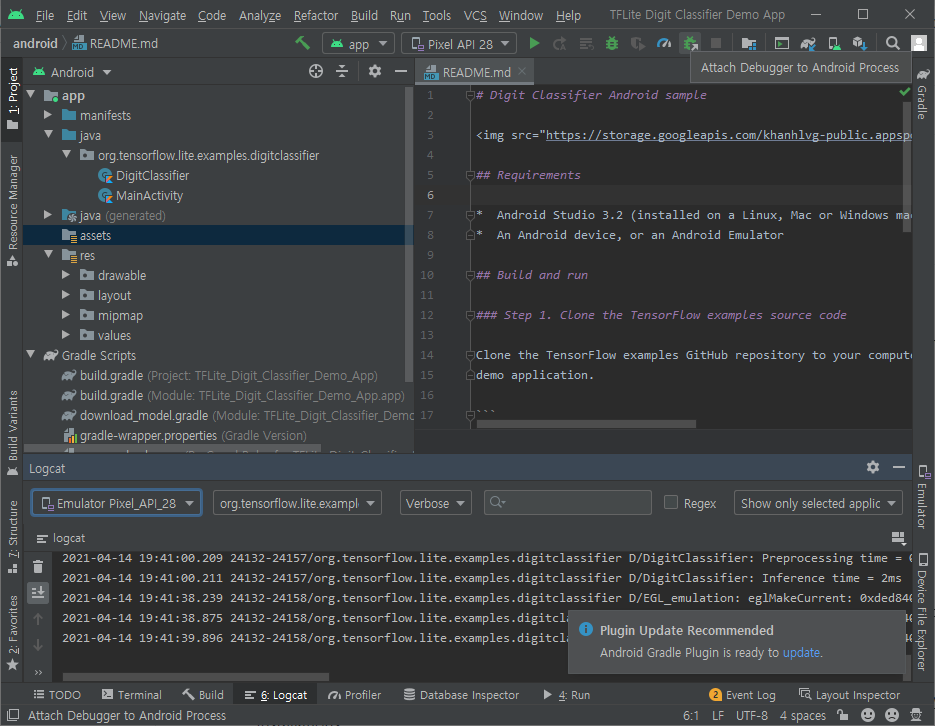This screenshot has height=726, width=935.
Task: Click the Run with Coverage icon
Action: pos(637,44)
